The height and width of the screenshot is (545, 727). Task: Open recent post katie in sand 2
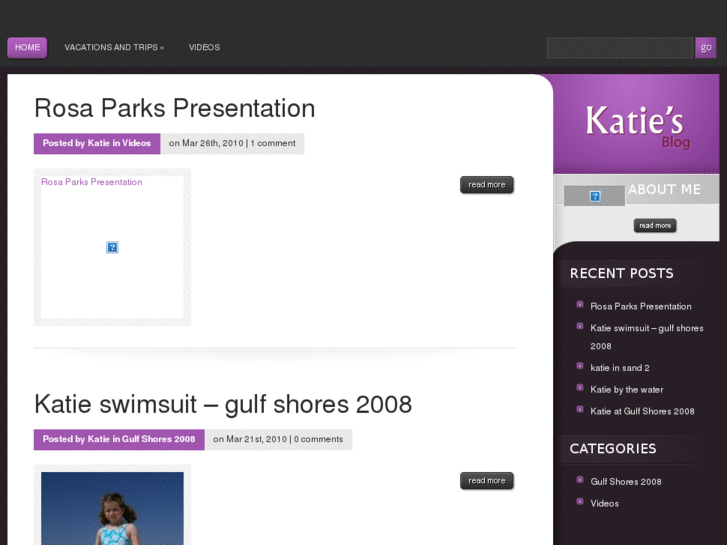pyautogui.click(x=619, y=368)
